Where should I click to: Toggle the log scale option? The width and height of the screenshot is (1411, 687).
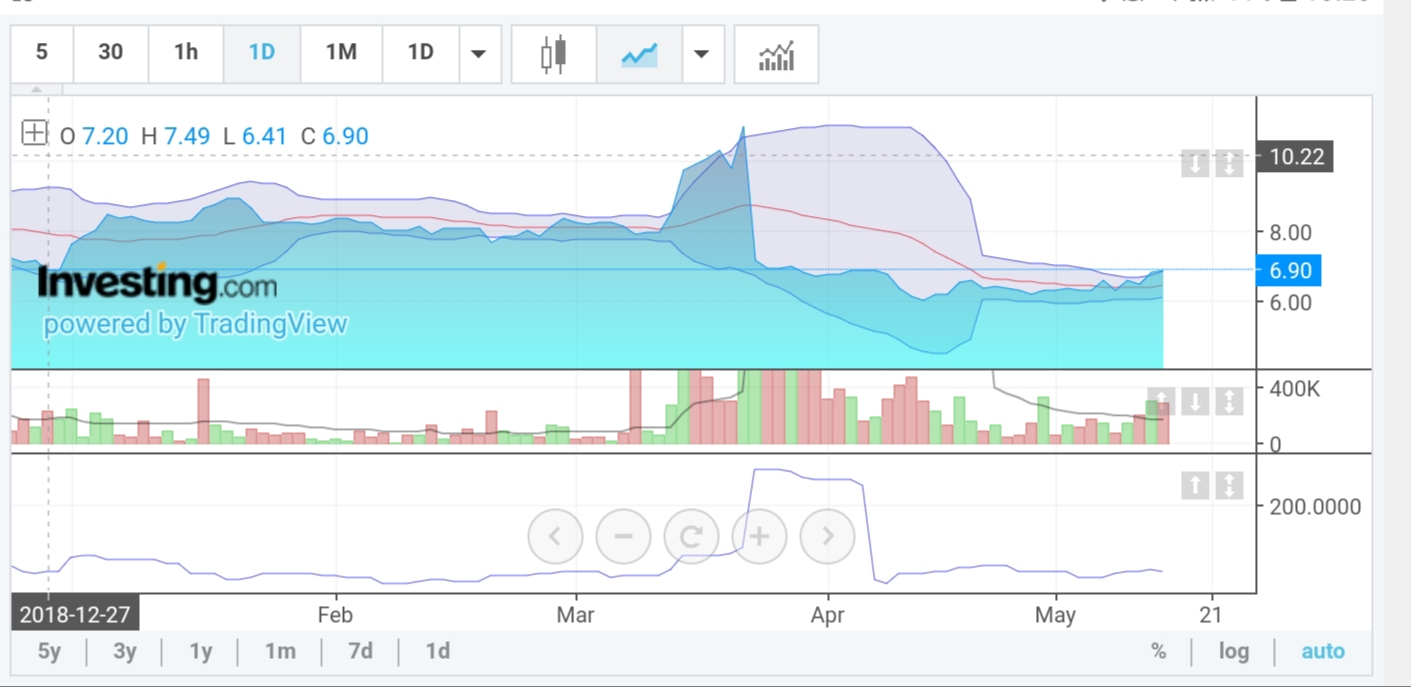point(1233,652)
